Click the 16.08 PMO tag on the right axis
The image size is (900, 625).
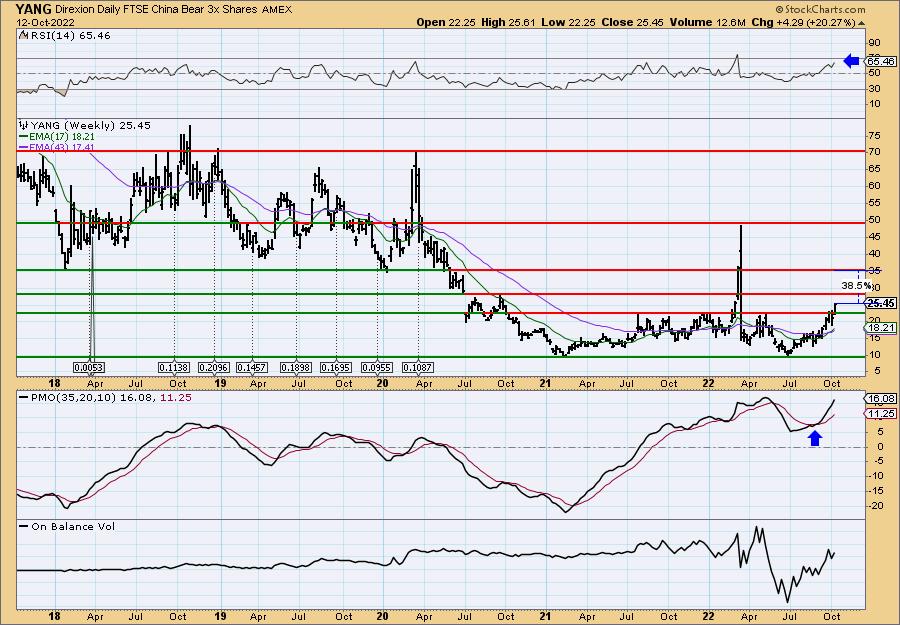pos(881,398)
